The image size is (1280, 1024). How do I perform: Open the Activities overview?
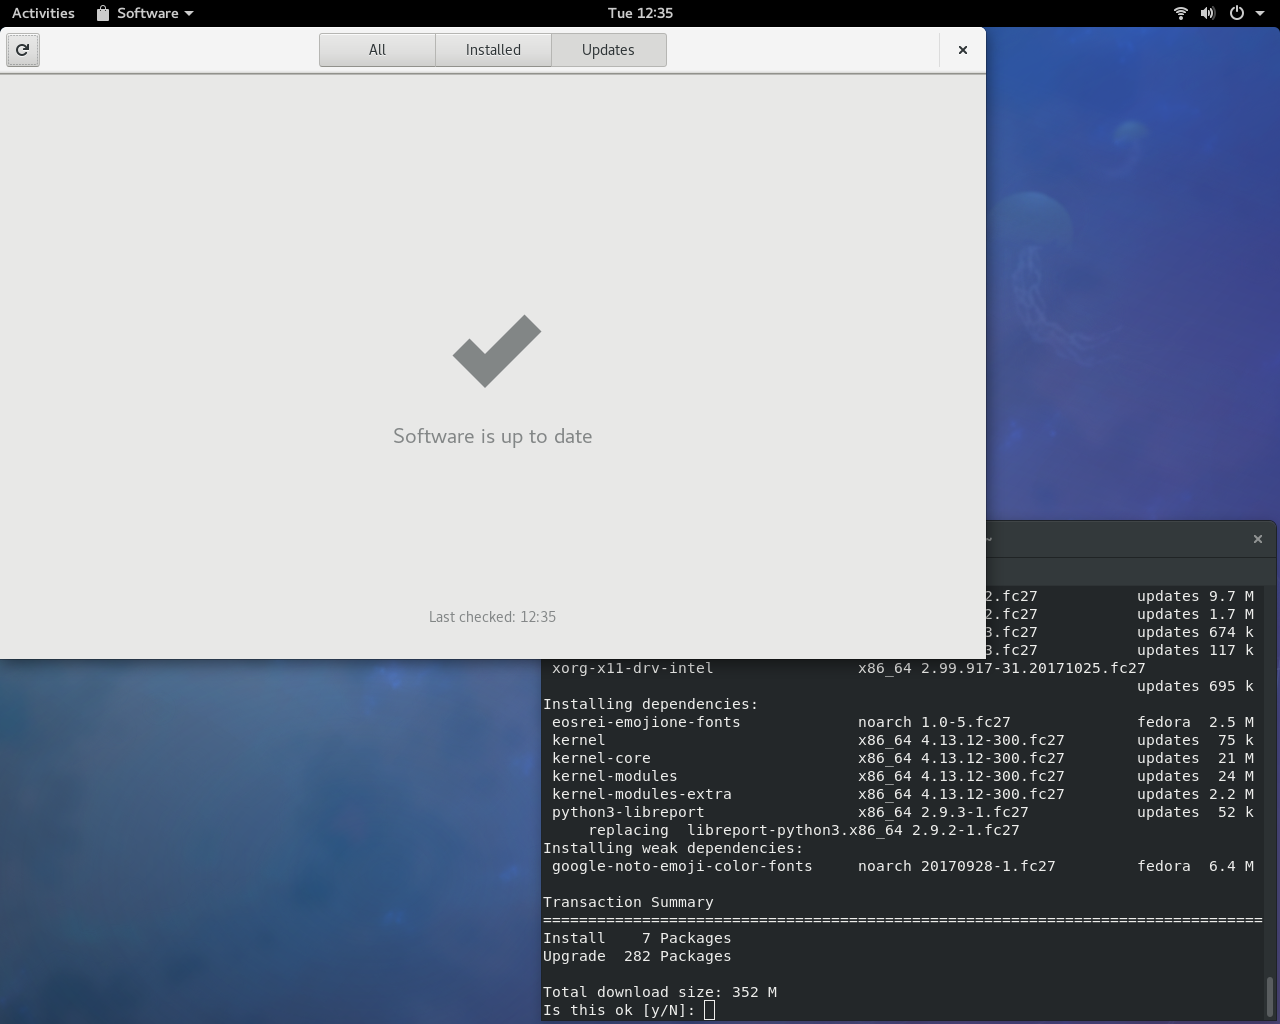coord(43,13)
